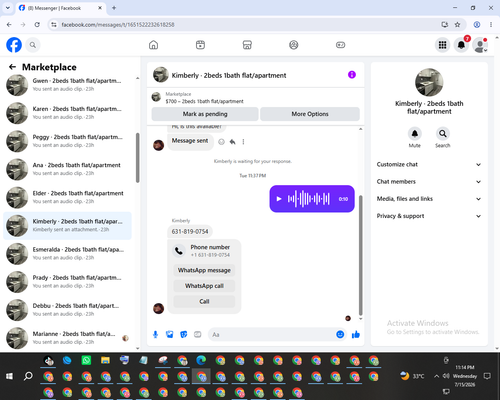Open WhatsApp from the taskbar
The width and height of the screenshot is (500, 400).
click(86, 360)
